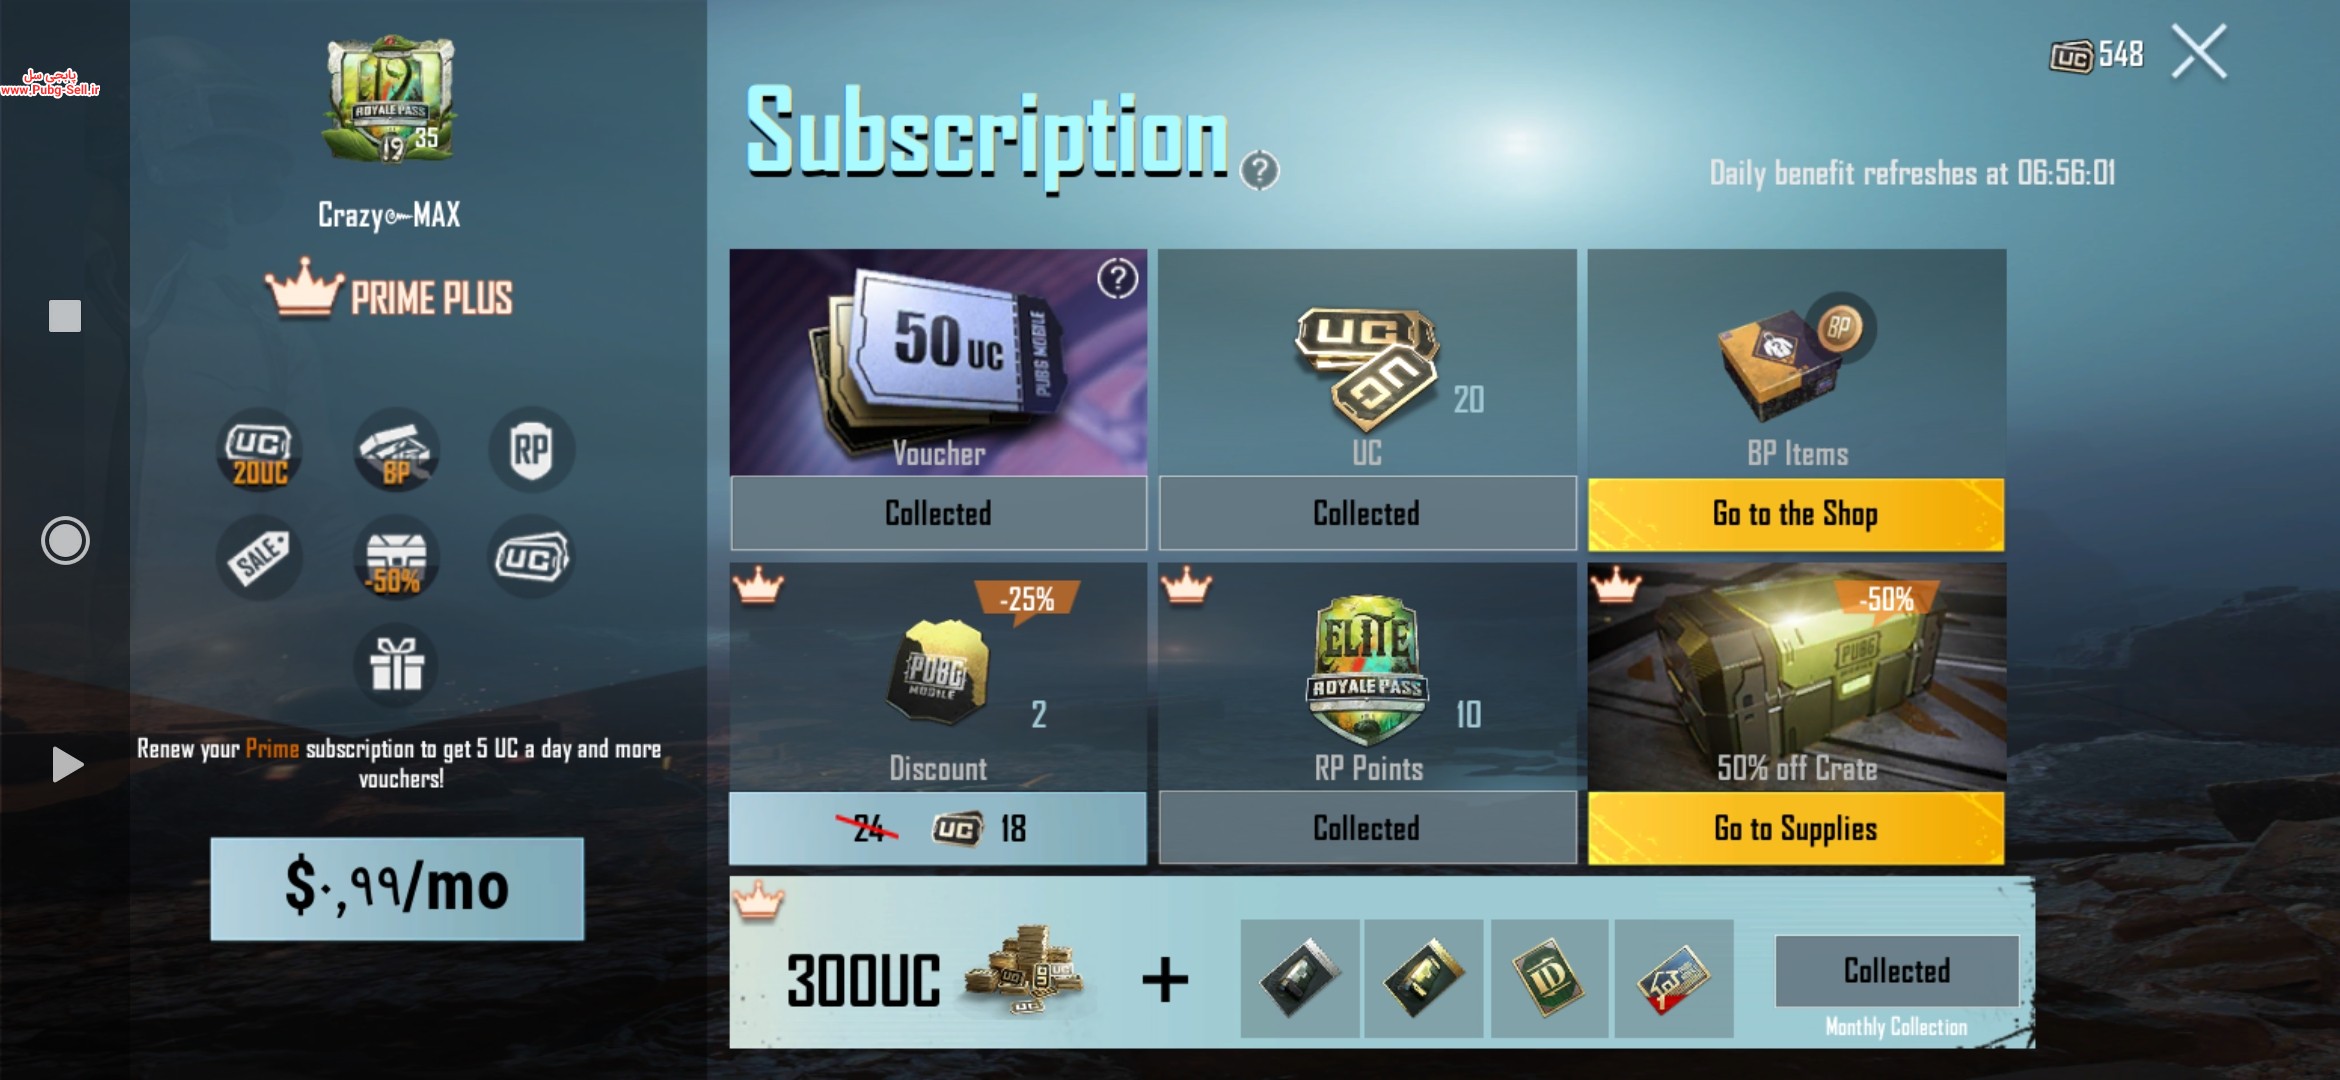This screenshot has height=1080, width=2340.
Task: Open help icon beside Subscription title
Action: [1260, 171]
